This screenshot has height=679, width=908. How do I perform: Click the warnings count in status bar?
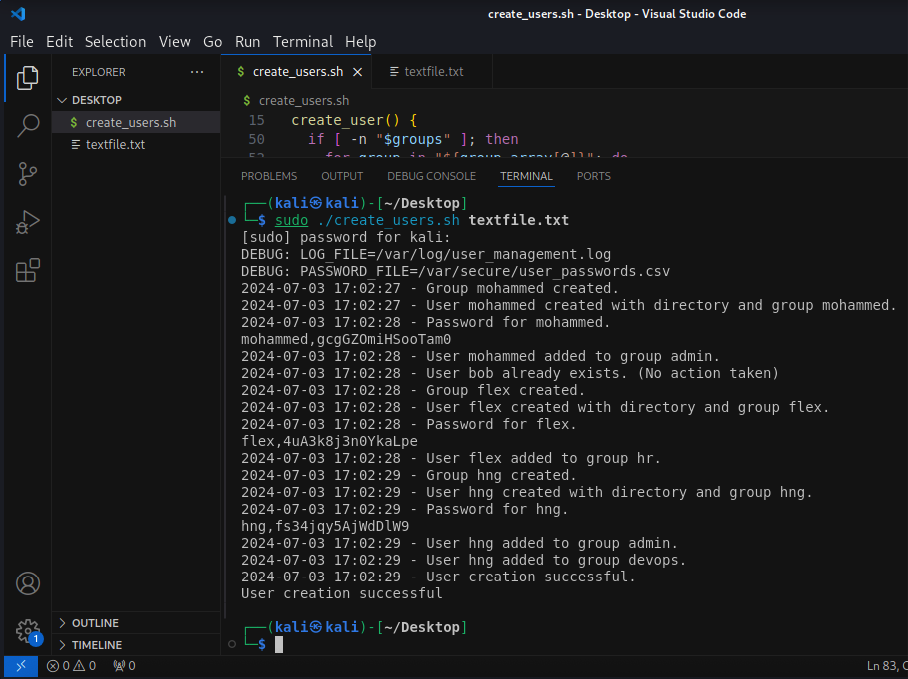[x=85, y=666]
